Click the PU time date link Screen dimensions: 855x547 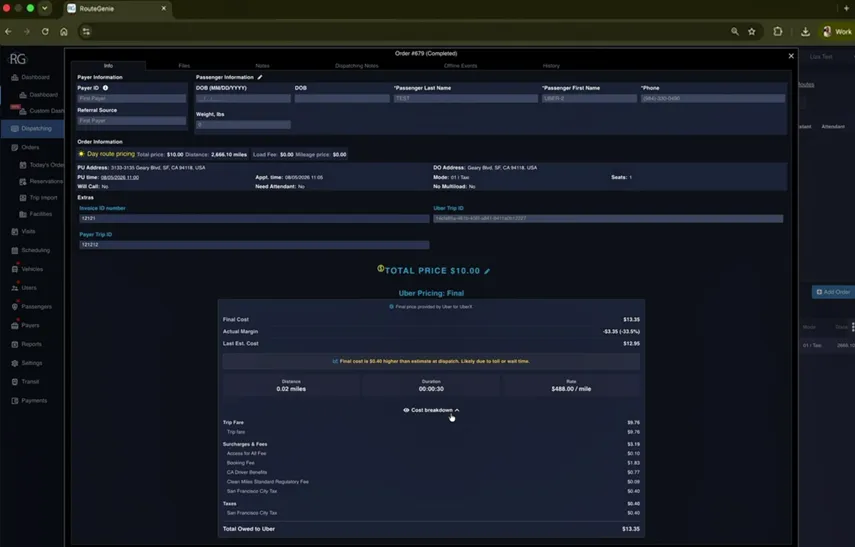click(x=120, y=178)
